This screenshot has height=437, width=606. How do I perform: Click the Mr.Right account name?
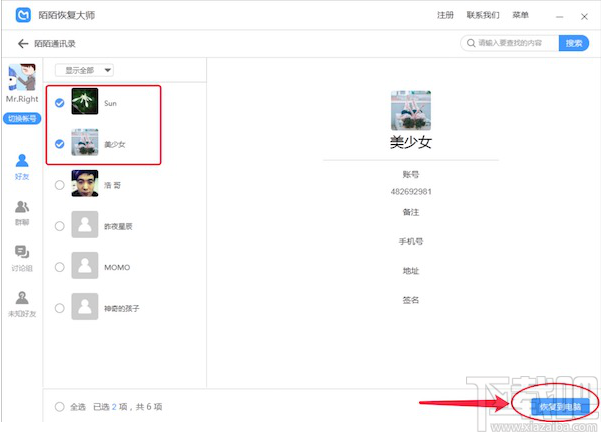click(x=22, y=99)
